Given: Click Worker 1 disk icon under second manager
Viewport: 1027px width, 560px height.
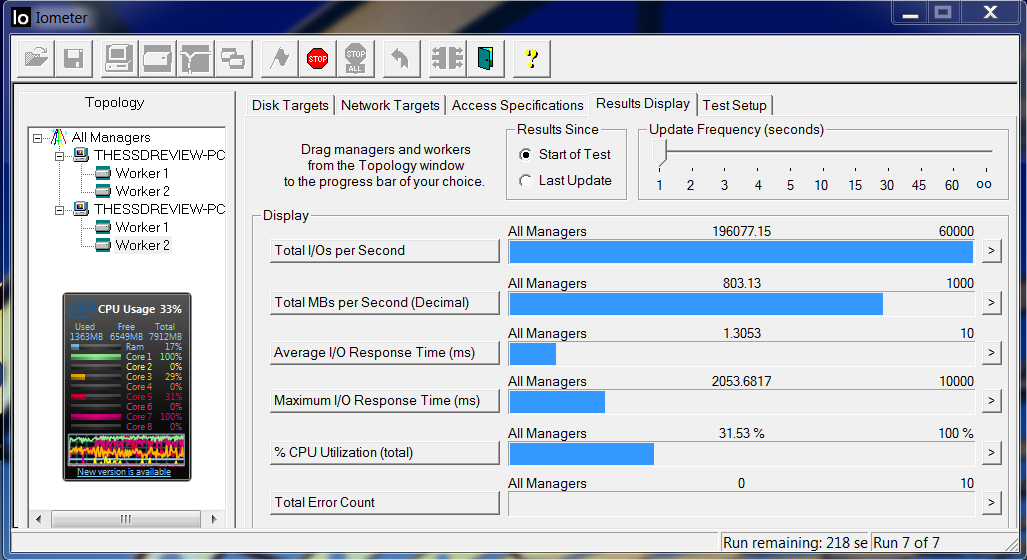Looking at the screenshot, I should coord(103,227).
